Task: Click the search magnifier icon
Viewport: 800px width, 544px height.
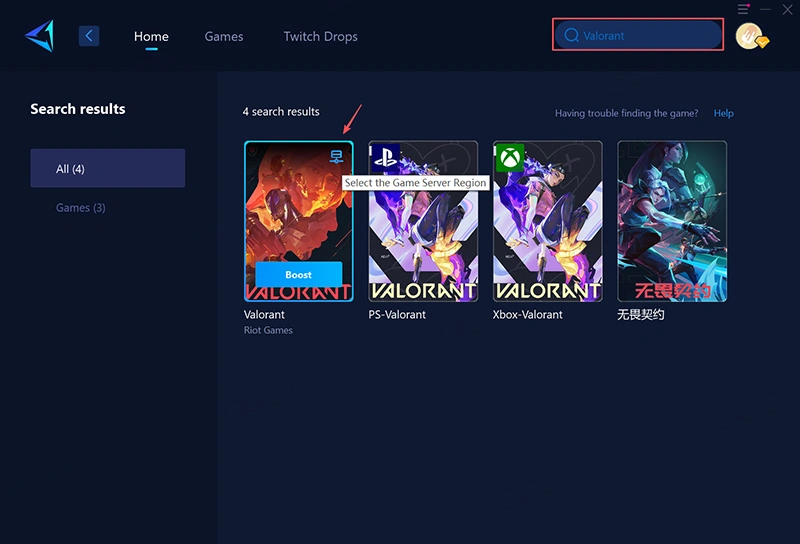Action: coord(571,35)
